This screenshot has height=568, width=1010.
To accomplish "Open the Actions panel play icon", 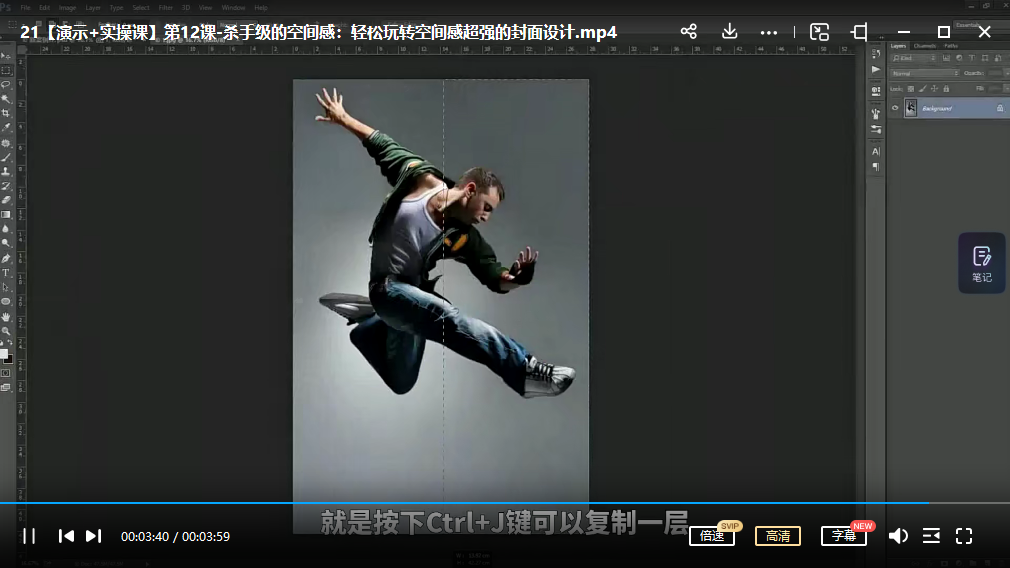I will click(x=876, y=70).
